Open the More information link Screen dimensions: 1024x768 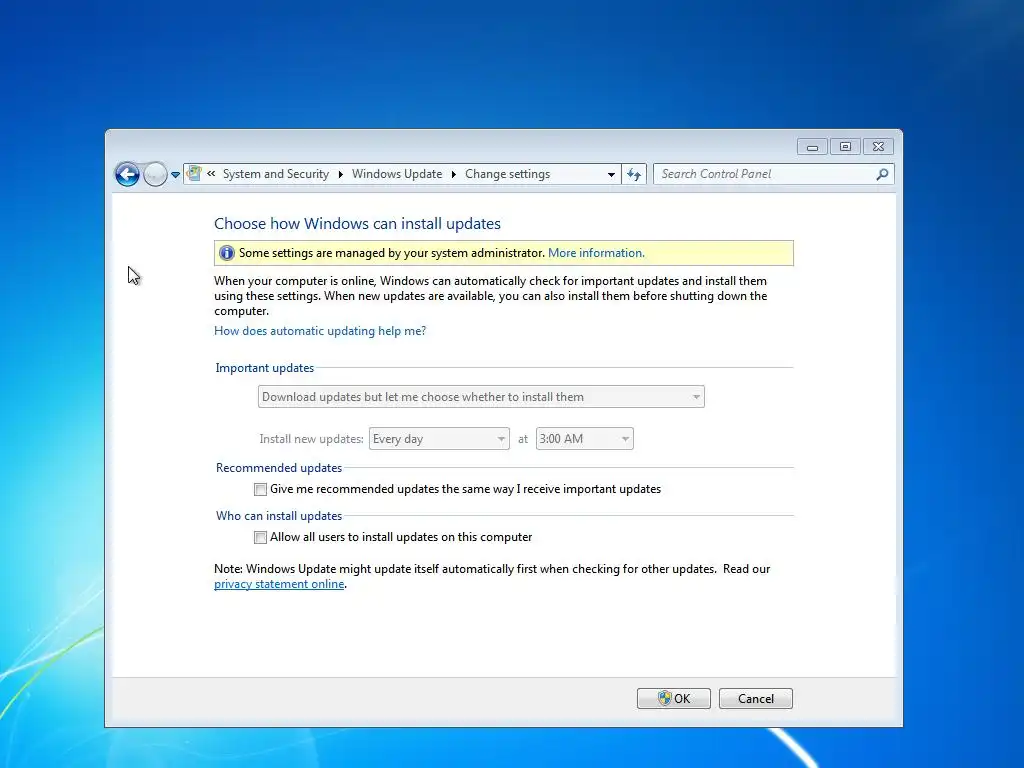(x=596, y=253)
